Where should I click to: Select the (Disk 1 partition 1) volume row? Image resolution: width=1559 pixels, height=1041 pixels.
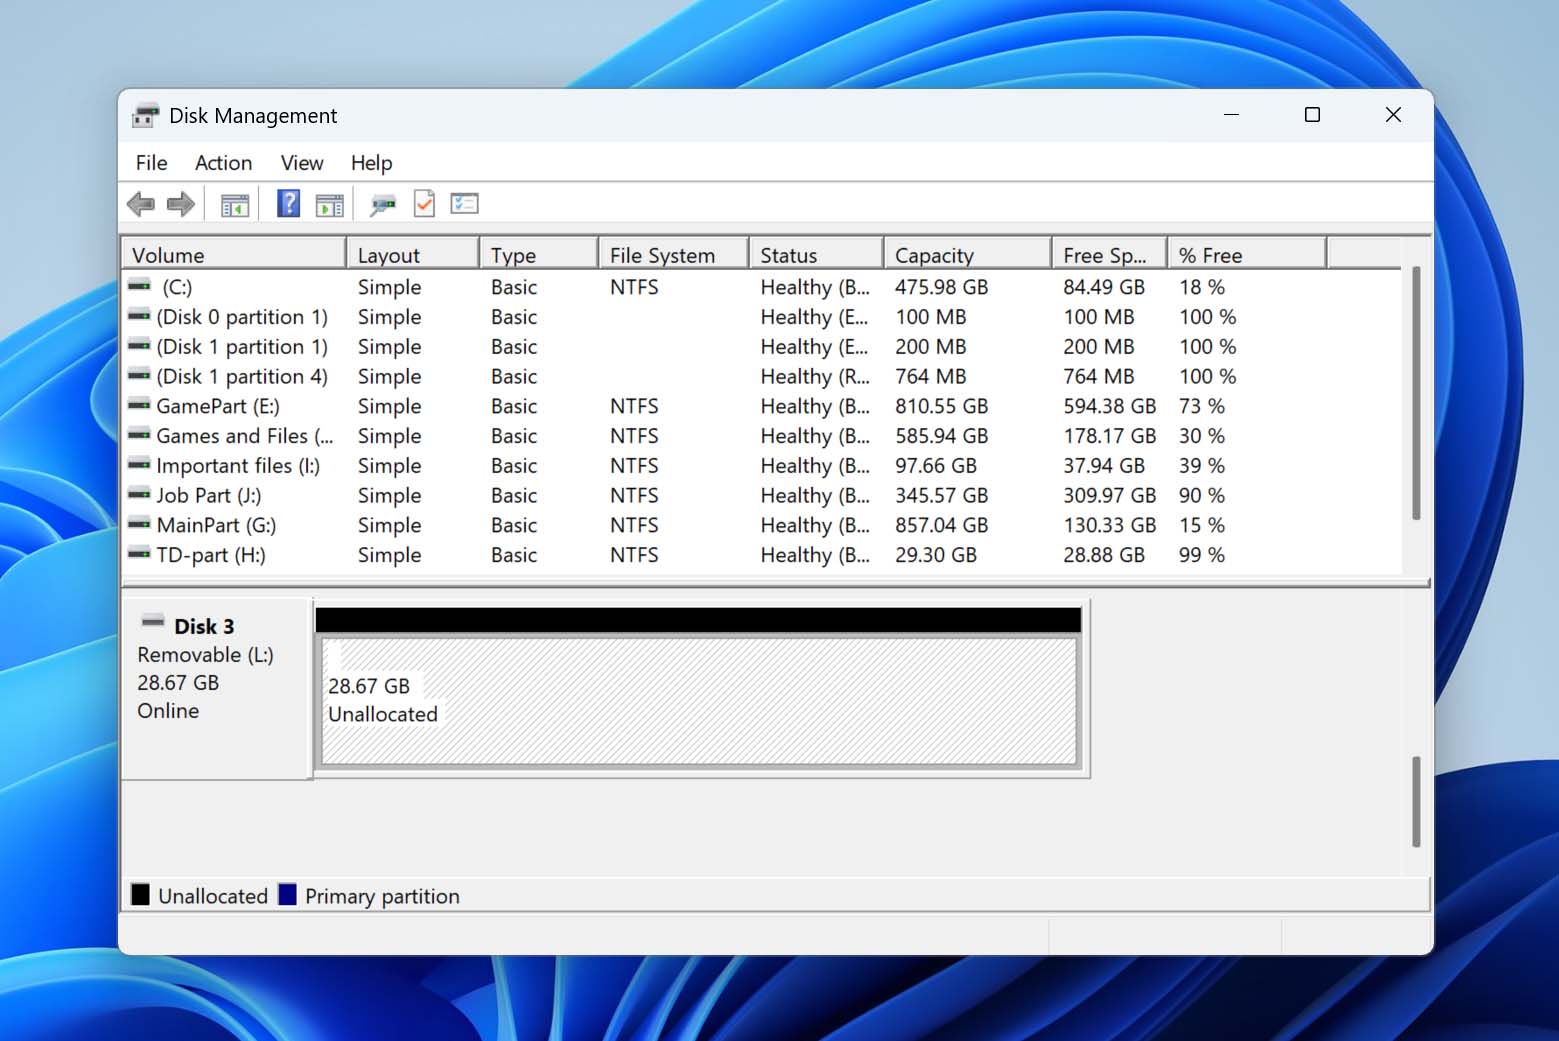(x=761, y=347)
